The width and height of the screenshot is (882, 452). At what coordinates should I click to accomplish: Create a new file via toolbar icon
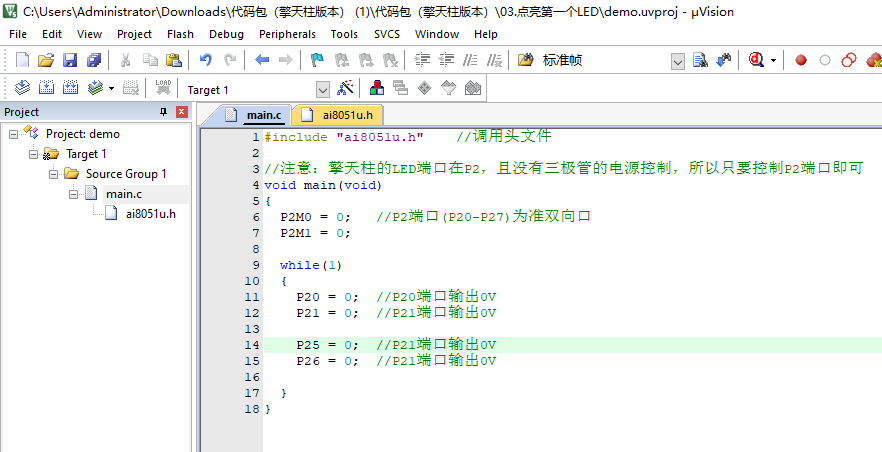[x=22, y=60]
